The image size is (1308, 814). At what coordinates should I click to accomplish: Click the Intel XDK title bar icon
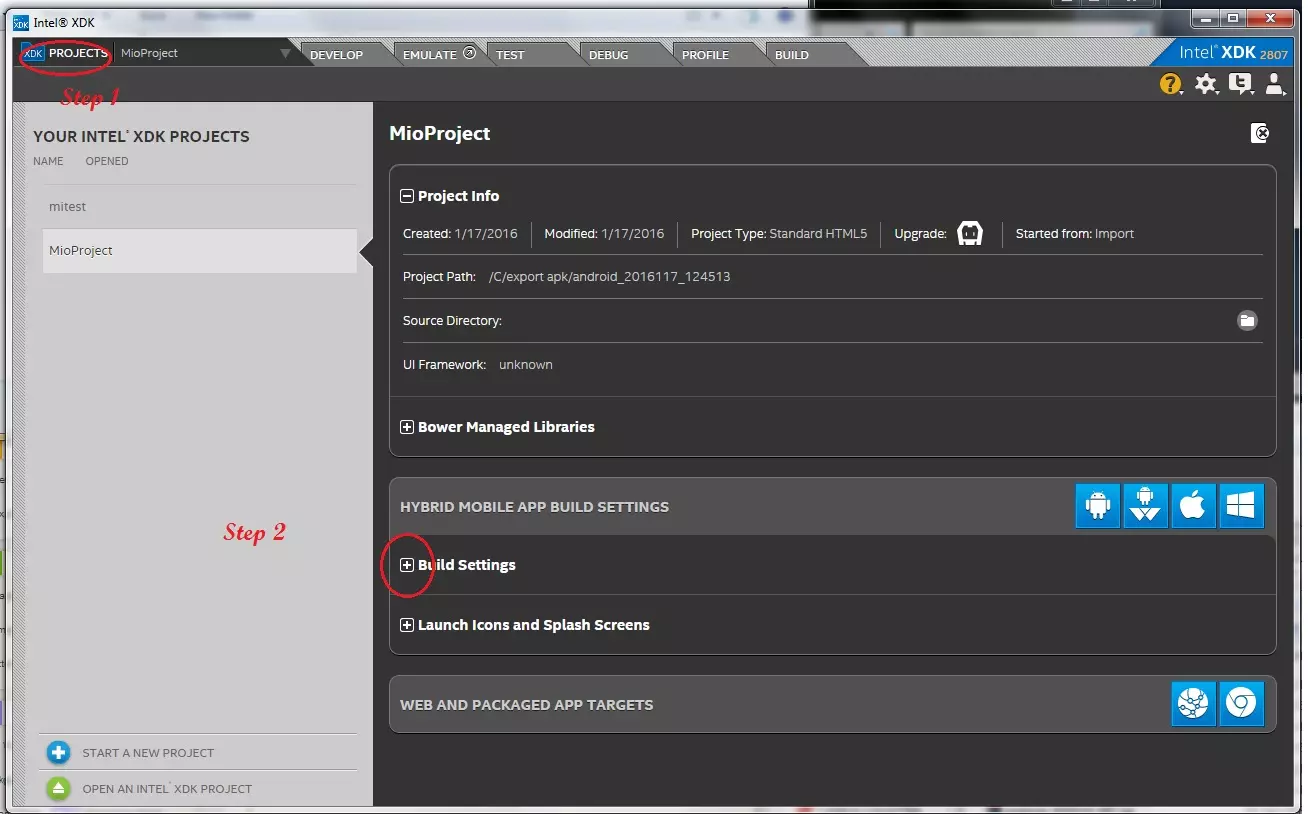21,21
